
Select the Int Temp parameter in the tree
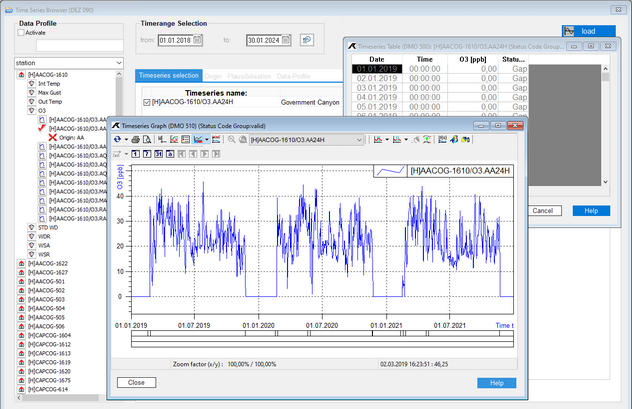click(x=49, y=83)
